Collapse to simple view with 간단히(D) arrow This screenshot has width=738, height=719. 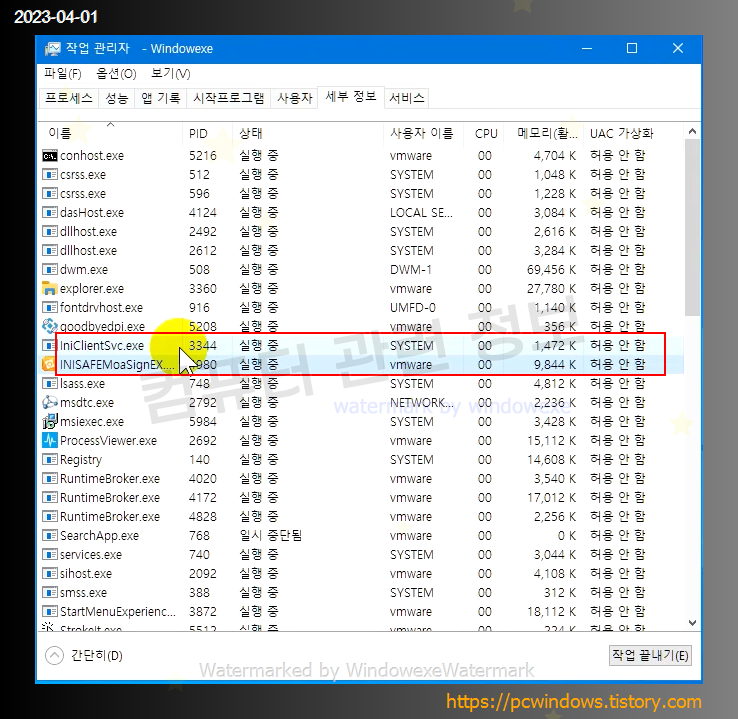pos(54,655)
